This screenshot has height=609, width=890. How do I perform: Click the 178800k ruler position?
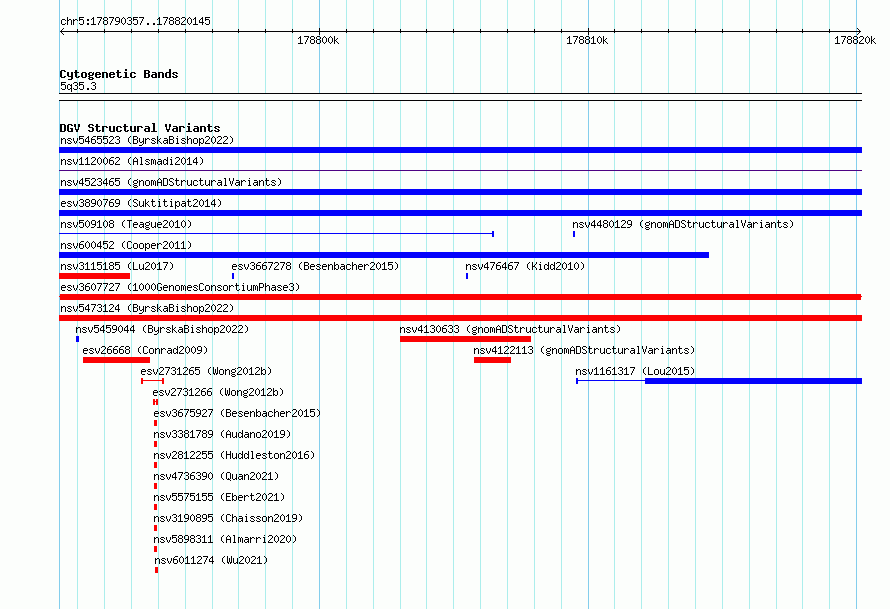[x=318, y=40]
